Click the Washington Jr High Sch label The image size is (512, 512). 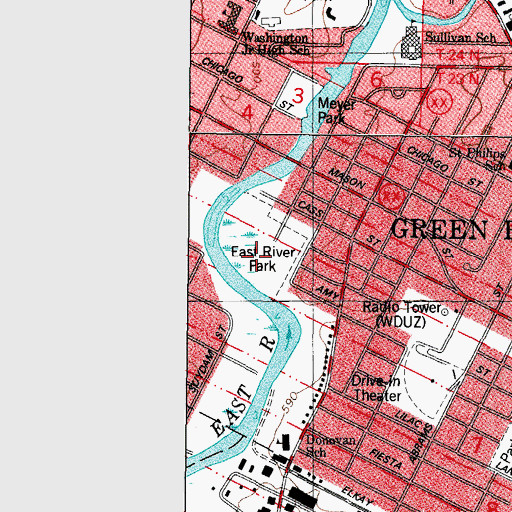point(276,44)
